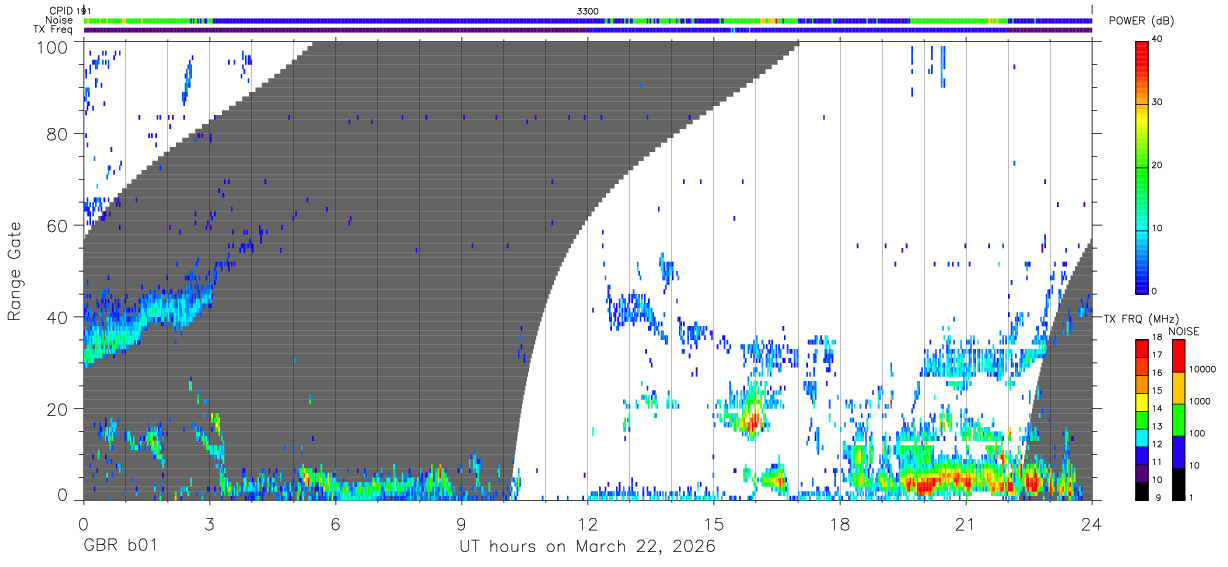Click the 30 label on the power scale
The image size is (1228, 567).
(x=1155, y=102)
